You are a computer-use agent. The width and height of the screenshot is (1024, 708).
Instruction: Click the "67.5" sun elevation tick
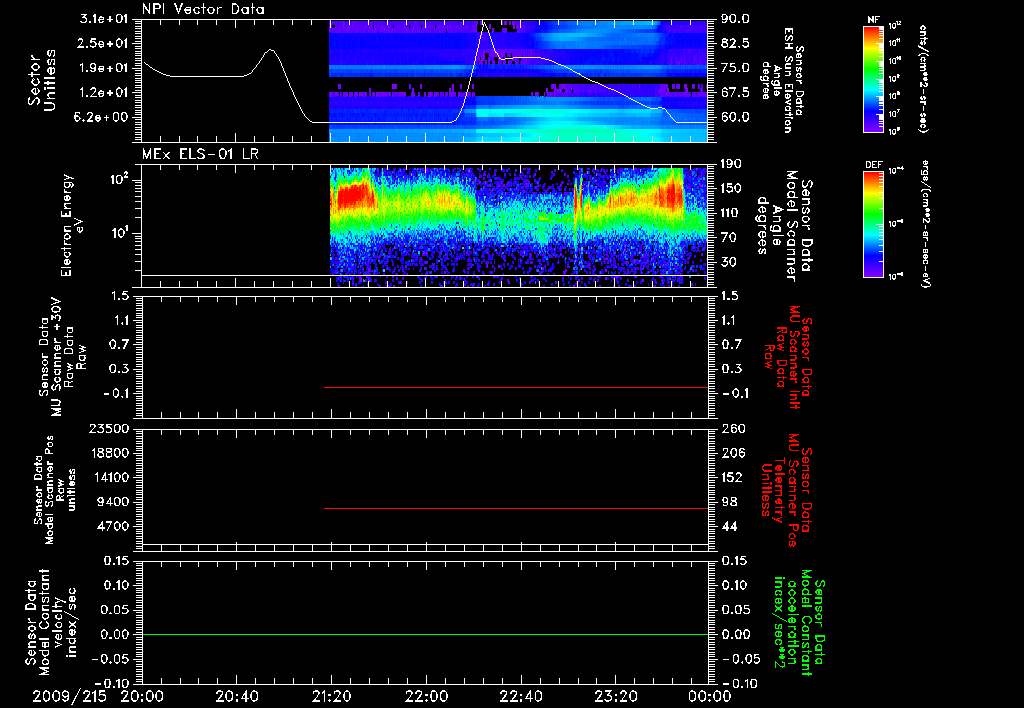click(x=735, y=93)
